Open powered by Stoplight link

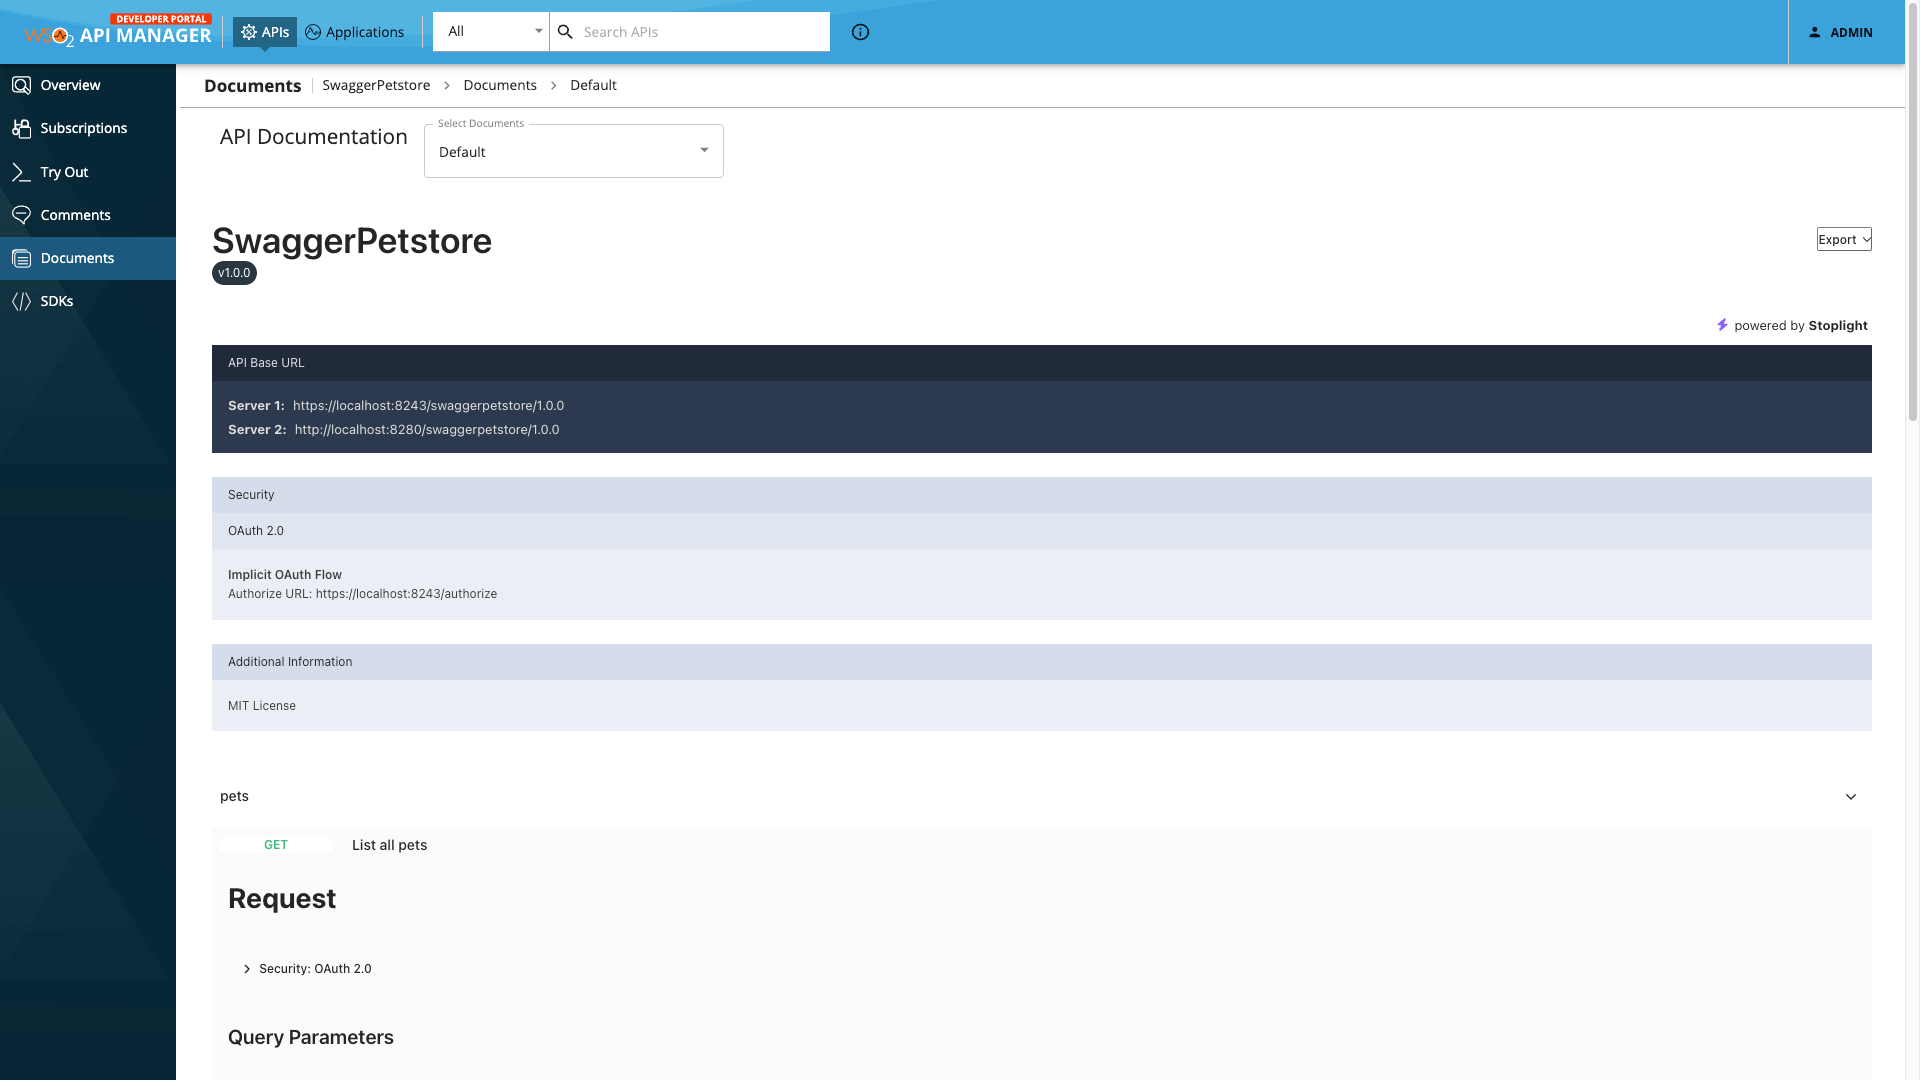pos(1792,325)
